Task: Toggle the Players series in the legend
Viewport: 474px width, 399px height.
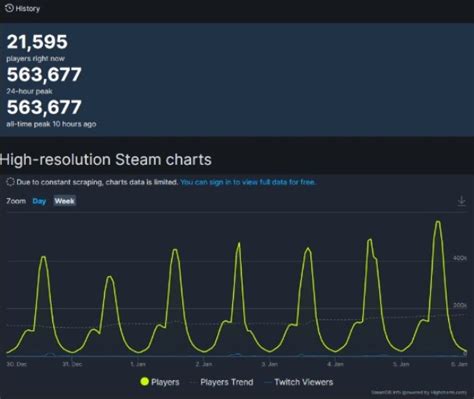Action: click(160, 382)
